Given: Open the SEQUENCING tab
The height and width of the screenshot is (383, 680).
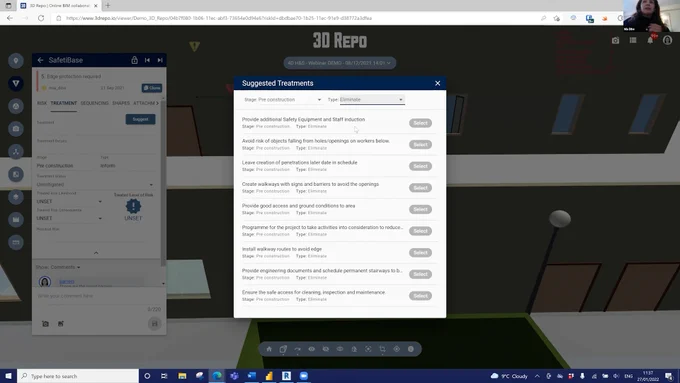Looking at the screenshot, I should point(95,103).
